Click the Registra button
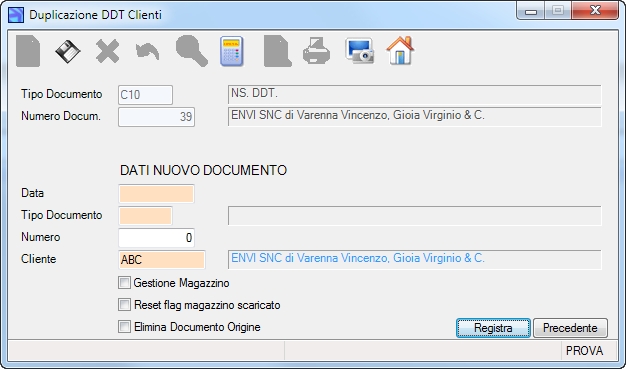The image size is (626, 369). click(x=493, y=328)
